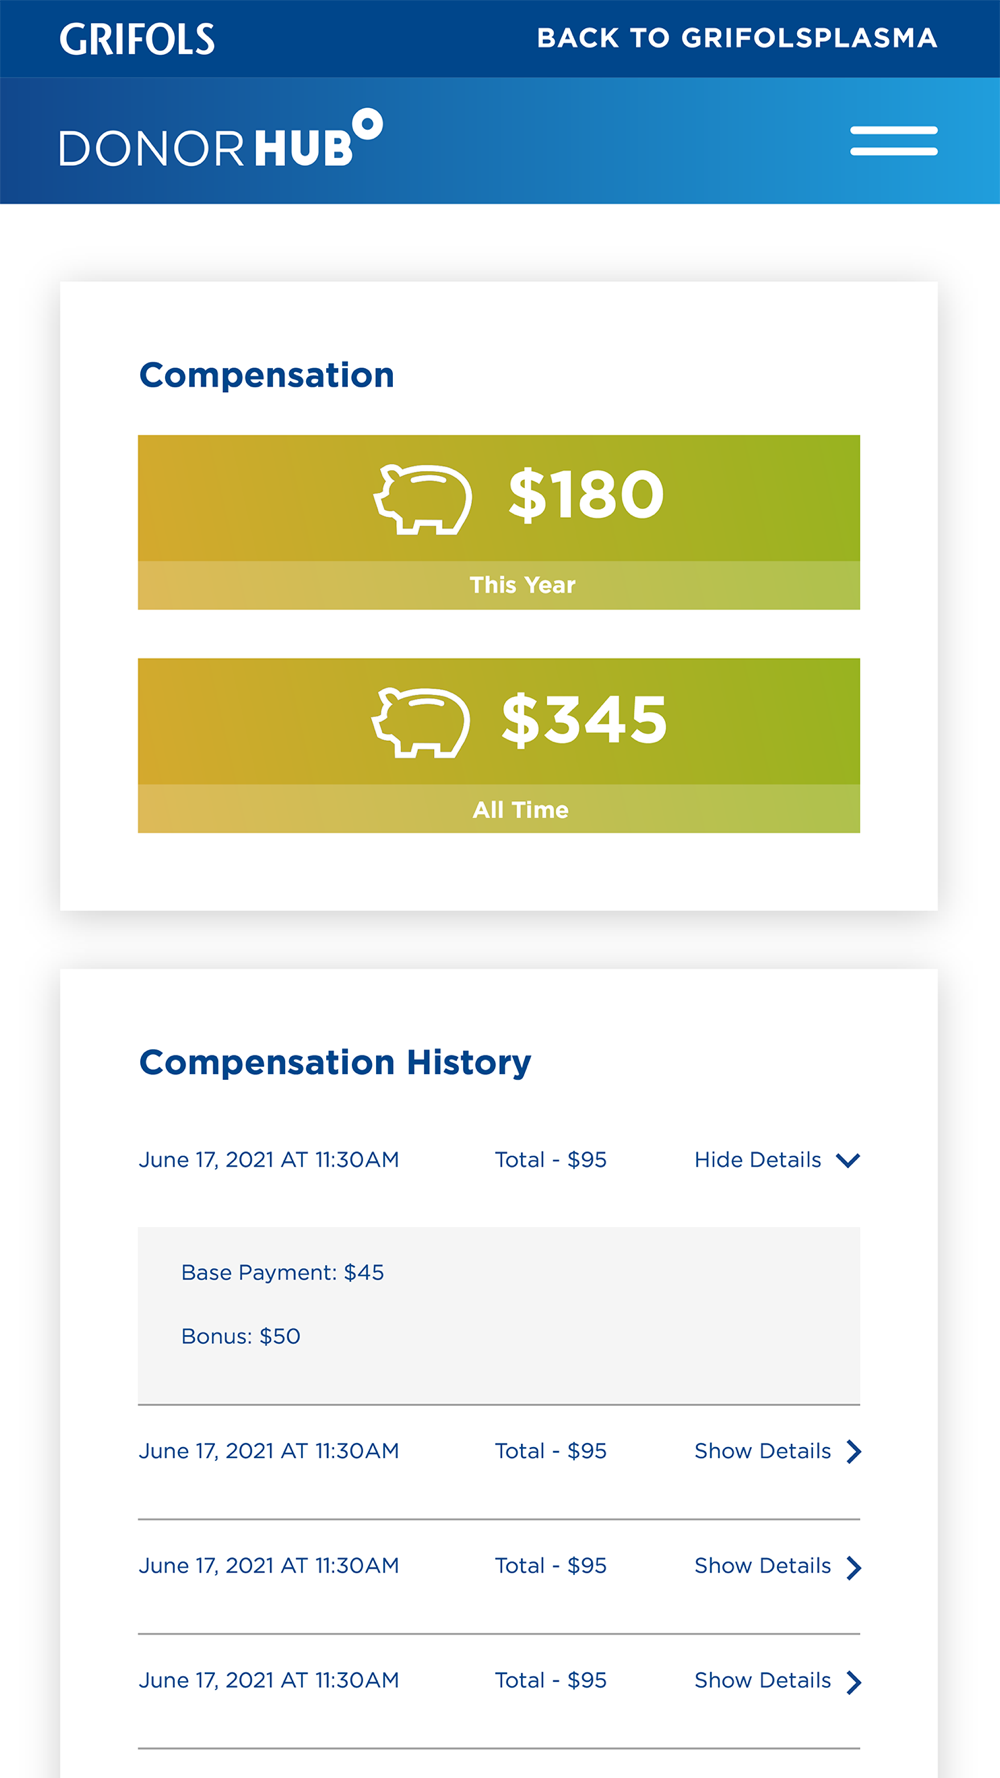Click the first June 17, 2021 date entry
The width and height of the screenshot is (1000, 1778).
268,1160
